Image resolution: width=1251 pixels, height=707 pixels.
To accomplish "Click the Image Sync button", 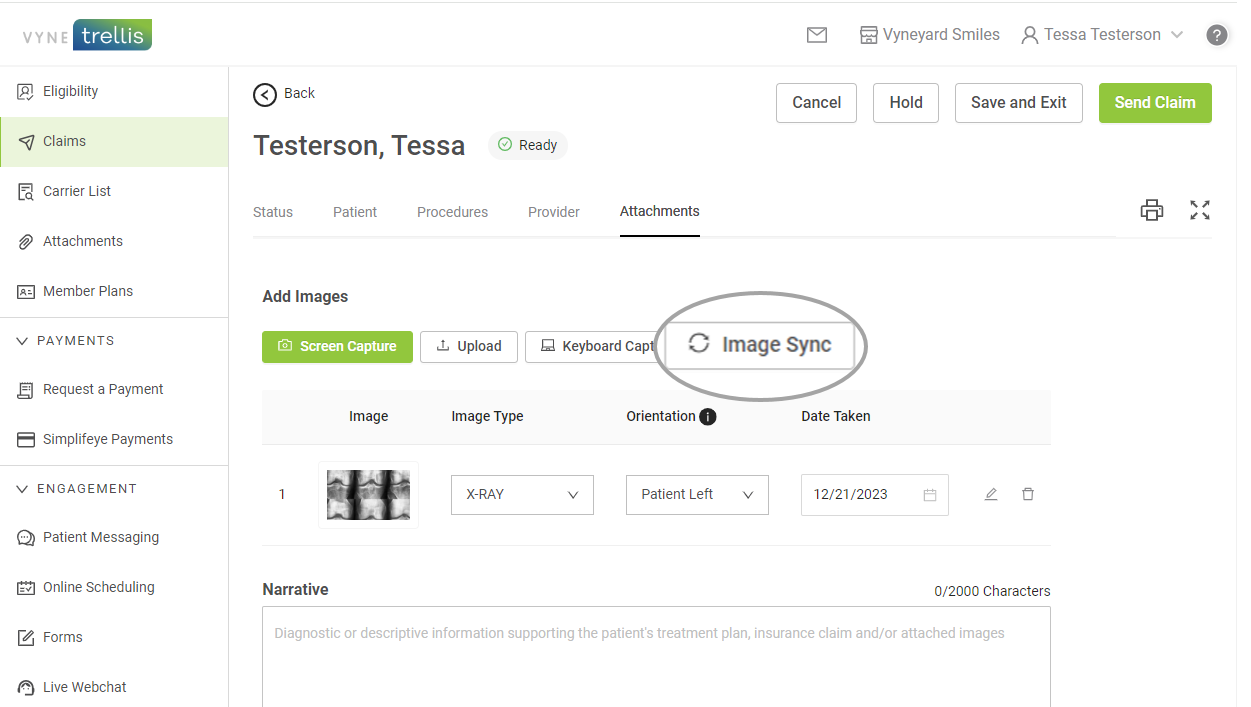I will [x=761, y=345].
